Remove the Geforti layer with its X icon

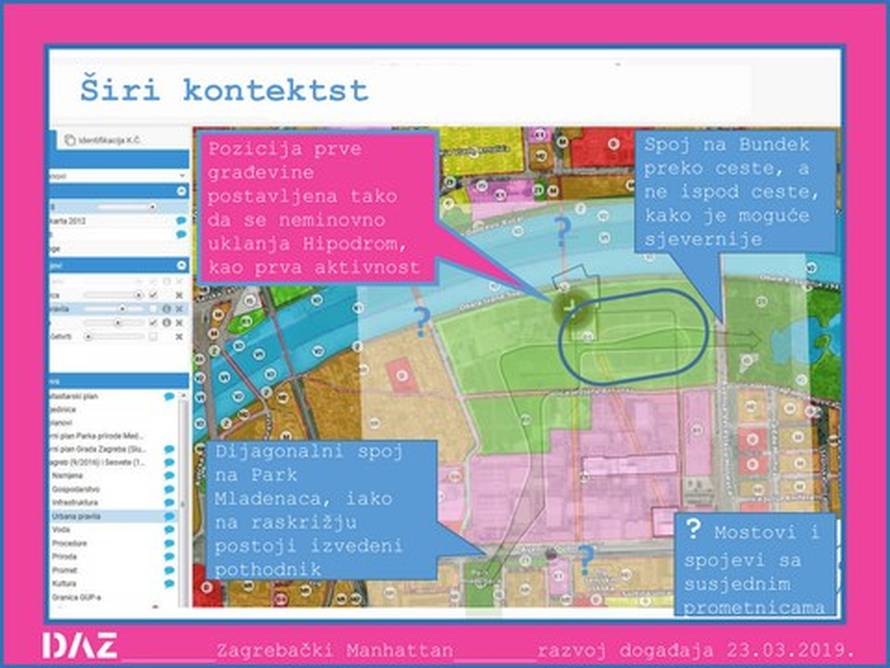180,337
